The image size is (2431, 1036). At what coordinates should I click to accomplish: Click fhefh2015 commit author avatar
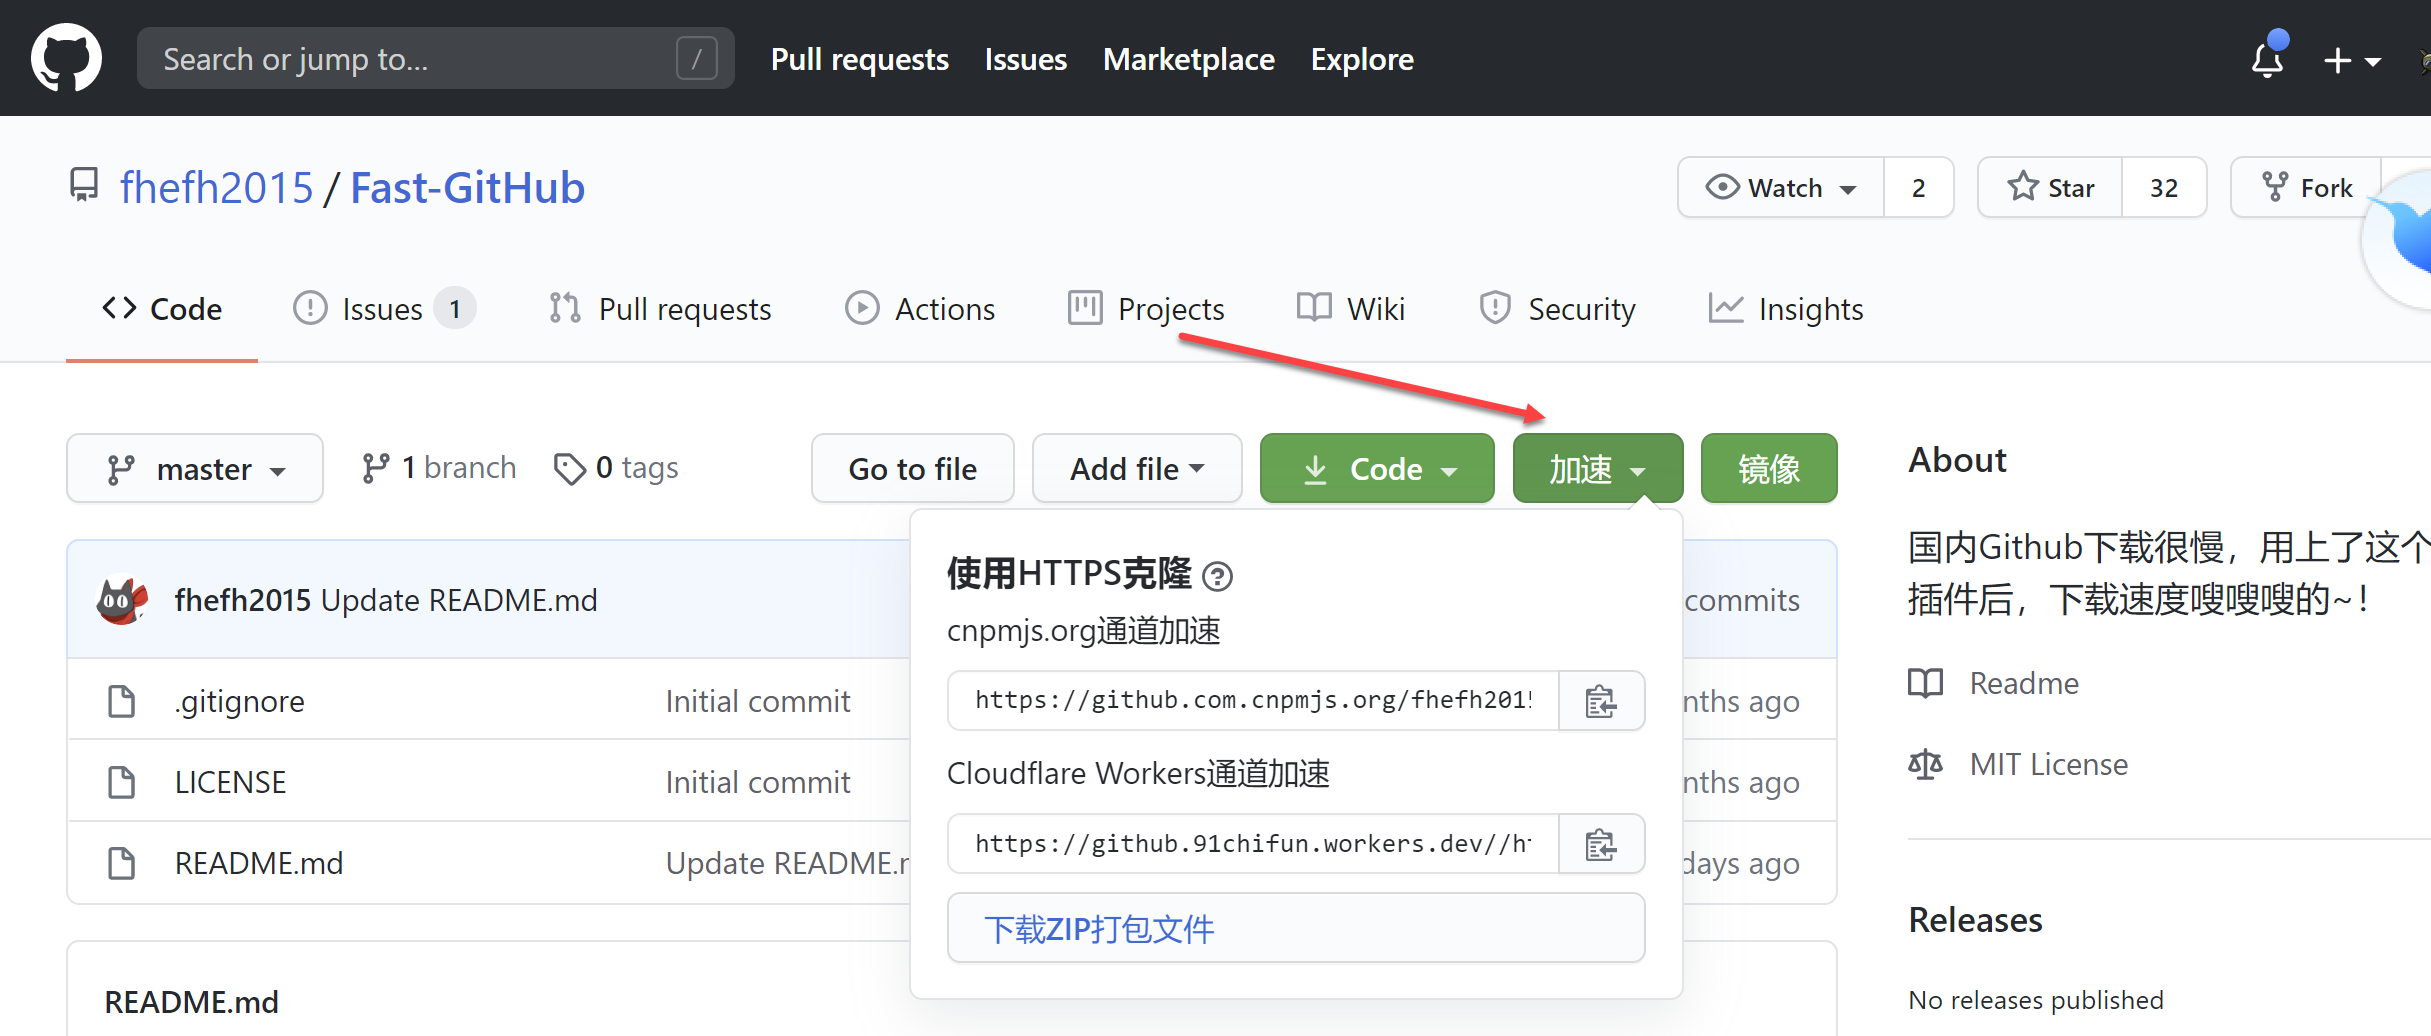click(121, 600)
